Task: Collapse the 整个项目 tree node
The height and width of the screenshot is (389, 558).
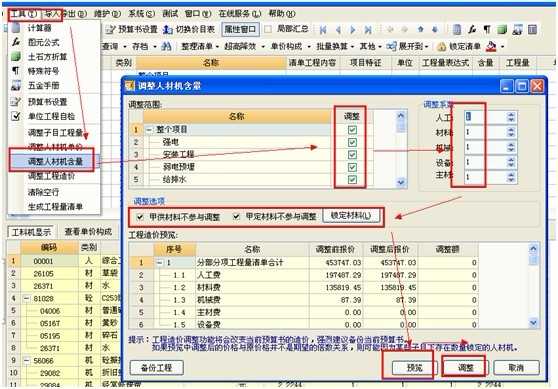Action: coord(149,130)
